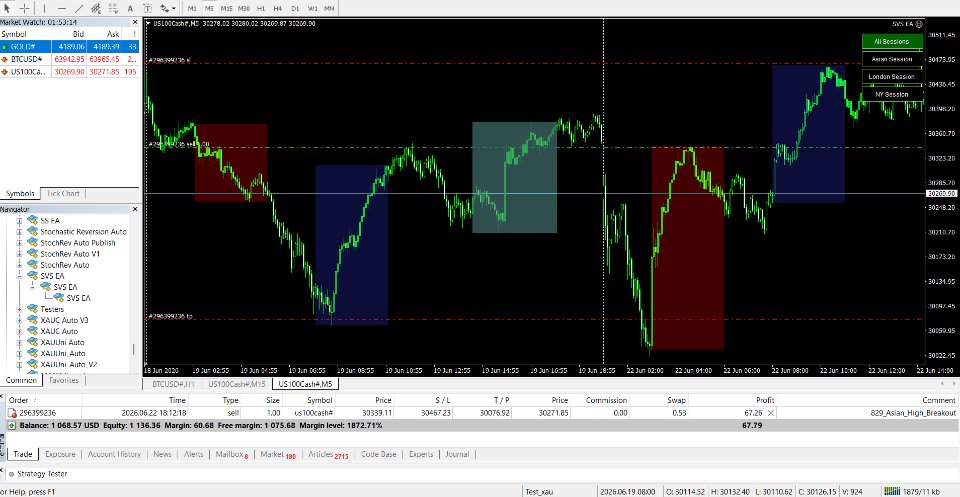This screenshot has width=960, height=497.
Task: Open the BTCUSD#,H1 chart tab
Action: pos(173,384)
